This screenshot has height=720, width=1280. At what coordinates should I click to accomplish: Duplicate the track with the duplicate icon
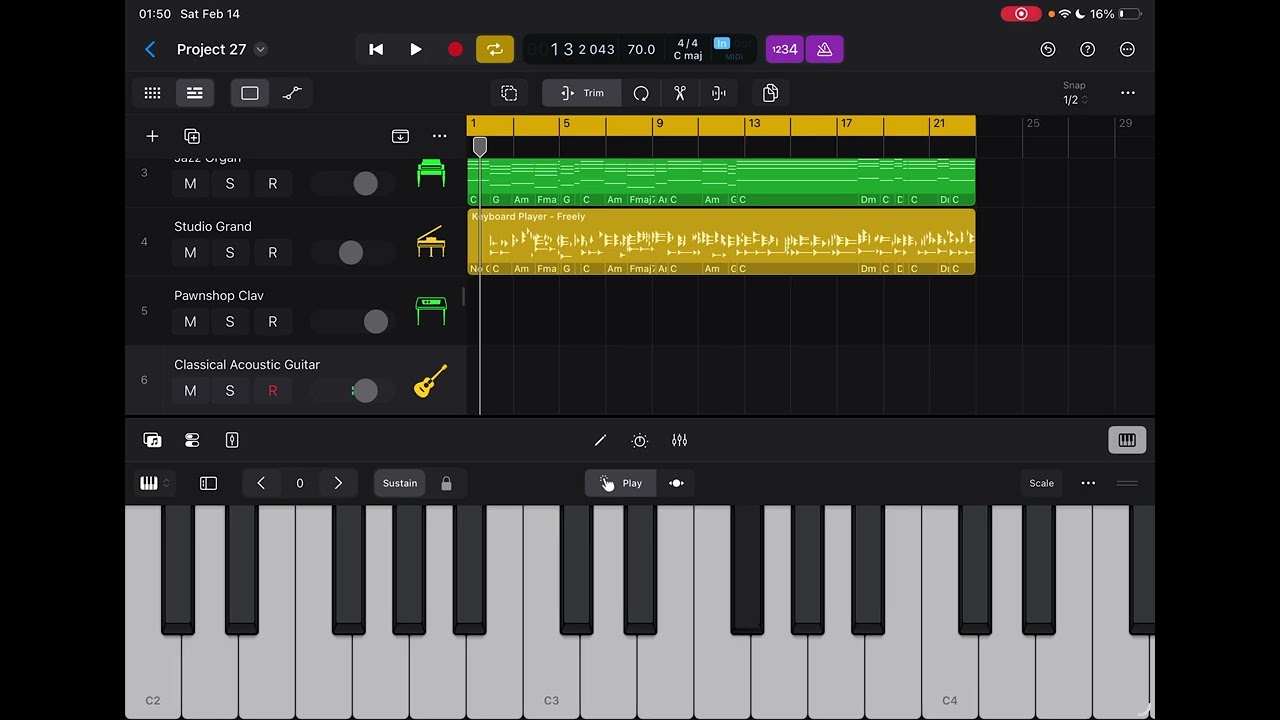pos(192,136)
